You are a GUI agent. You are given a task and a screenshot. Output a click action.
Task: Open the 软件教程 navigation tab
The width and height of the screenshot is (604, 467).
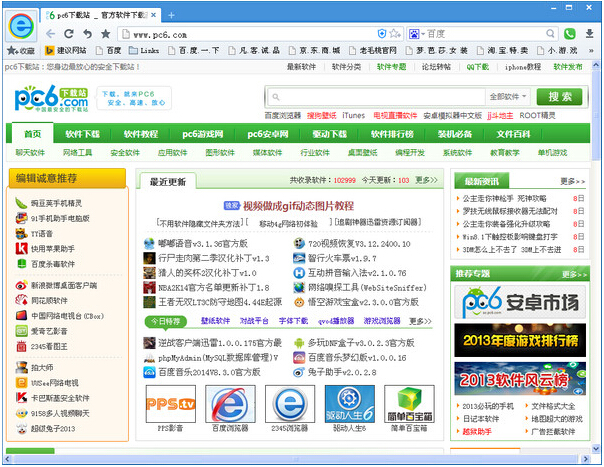(141, 134)
